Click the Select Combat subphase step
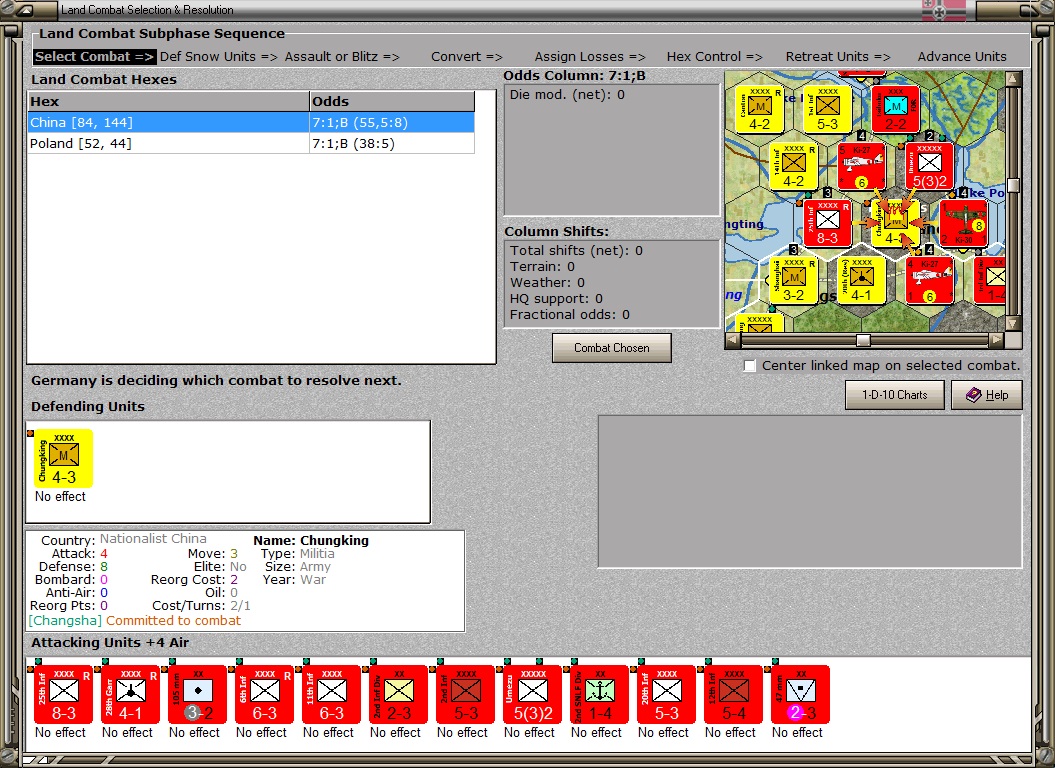 pyautogui.click(x=94, y=57)
